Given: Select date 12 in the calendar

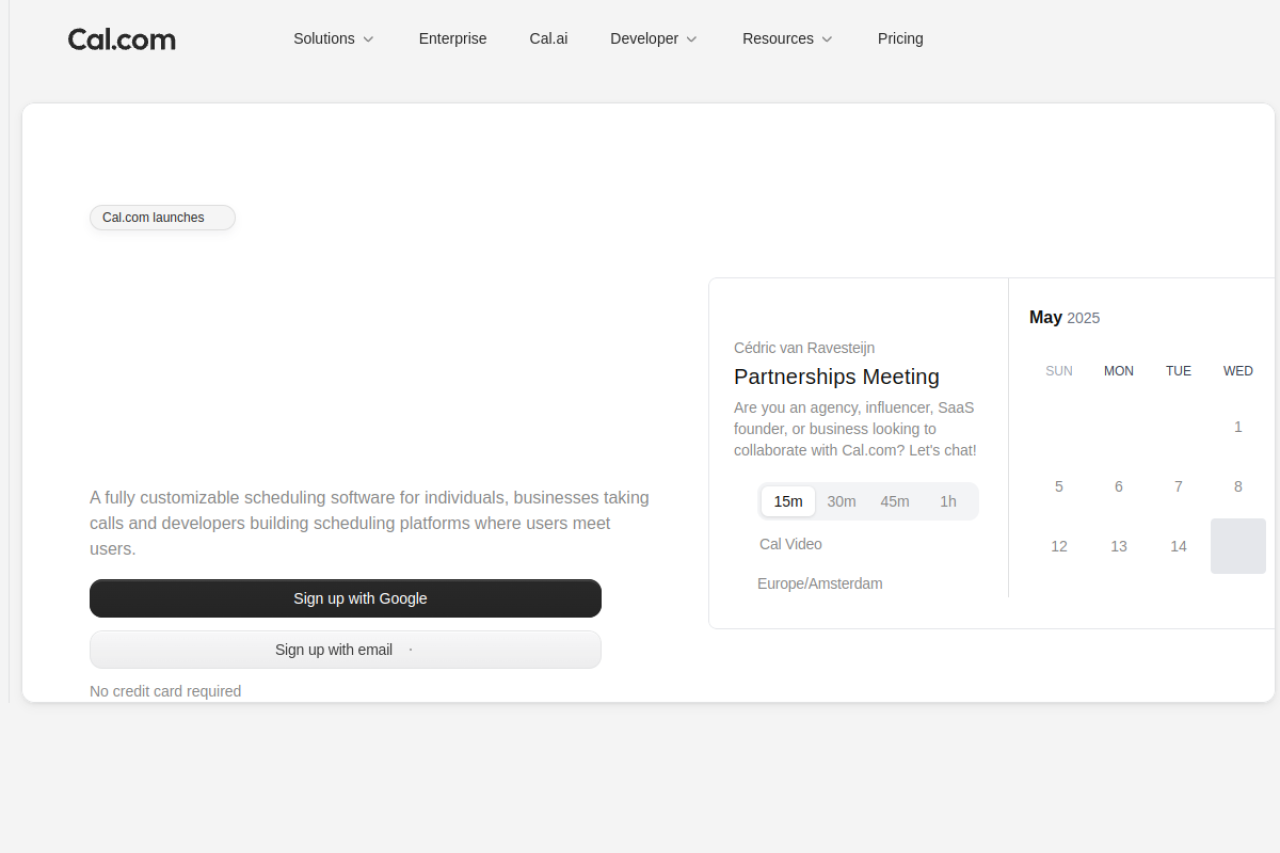Looking at the screenshot, I should point(1059,546).
